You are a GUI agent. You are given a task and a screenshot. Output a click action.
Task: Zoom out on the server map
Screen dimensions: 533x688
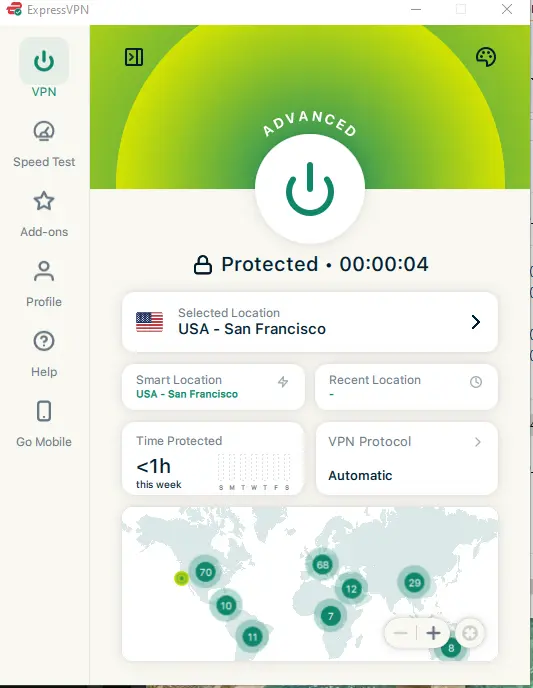(401, 633)
